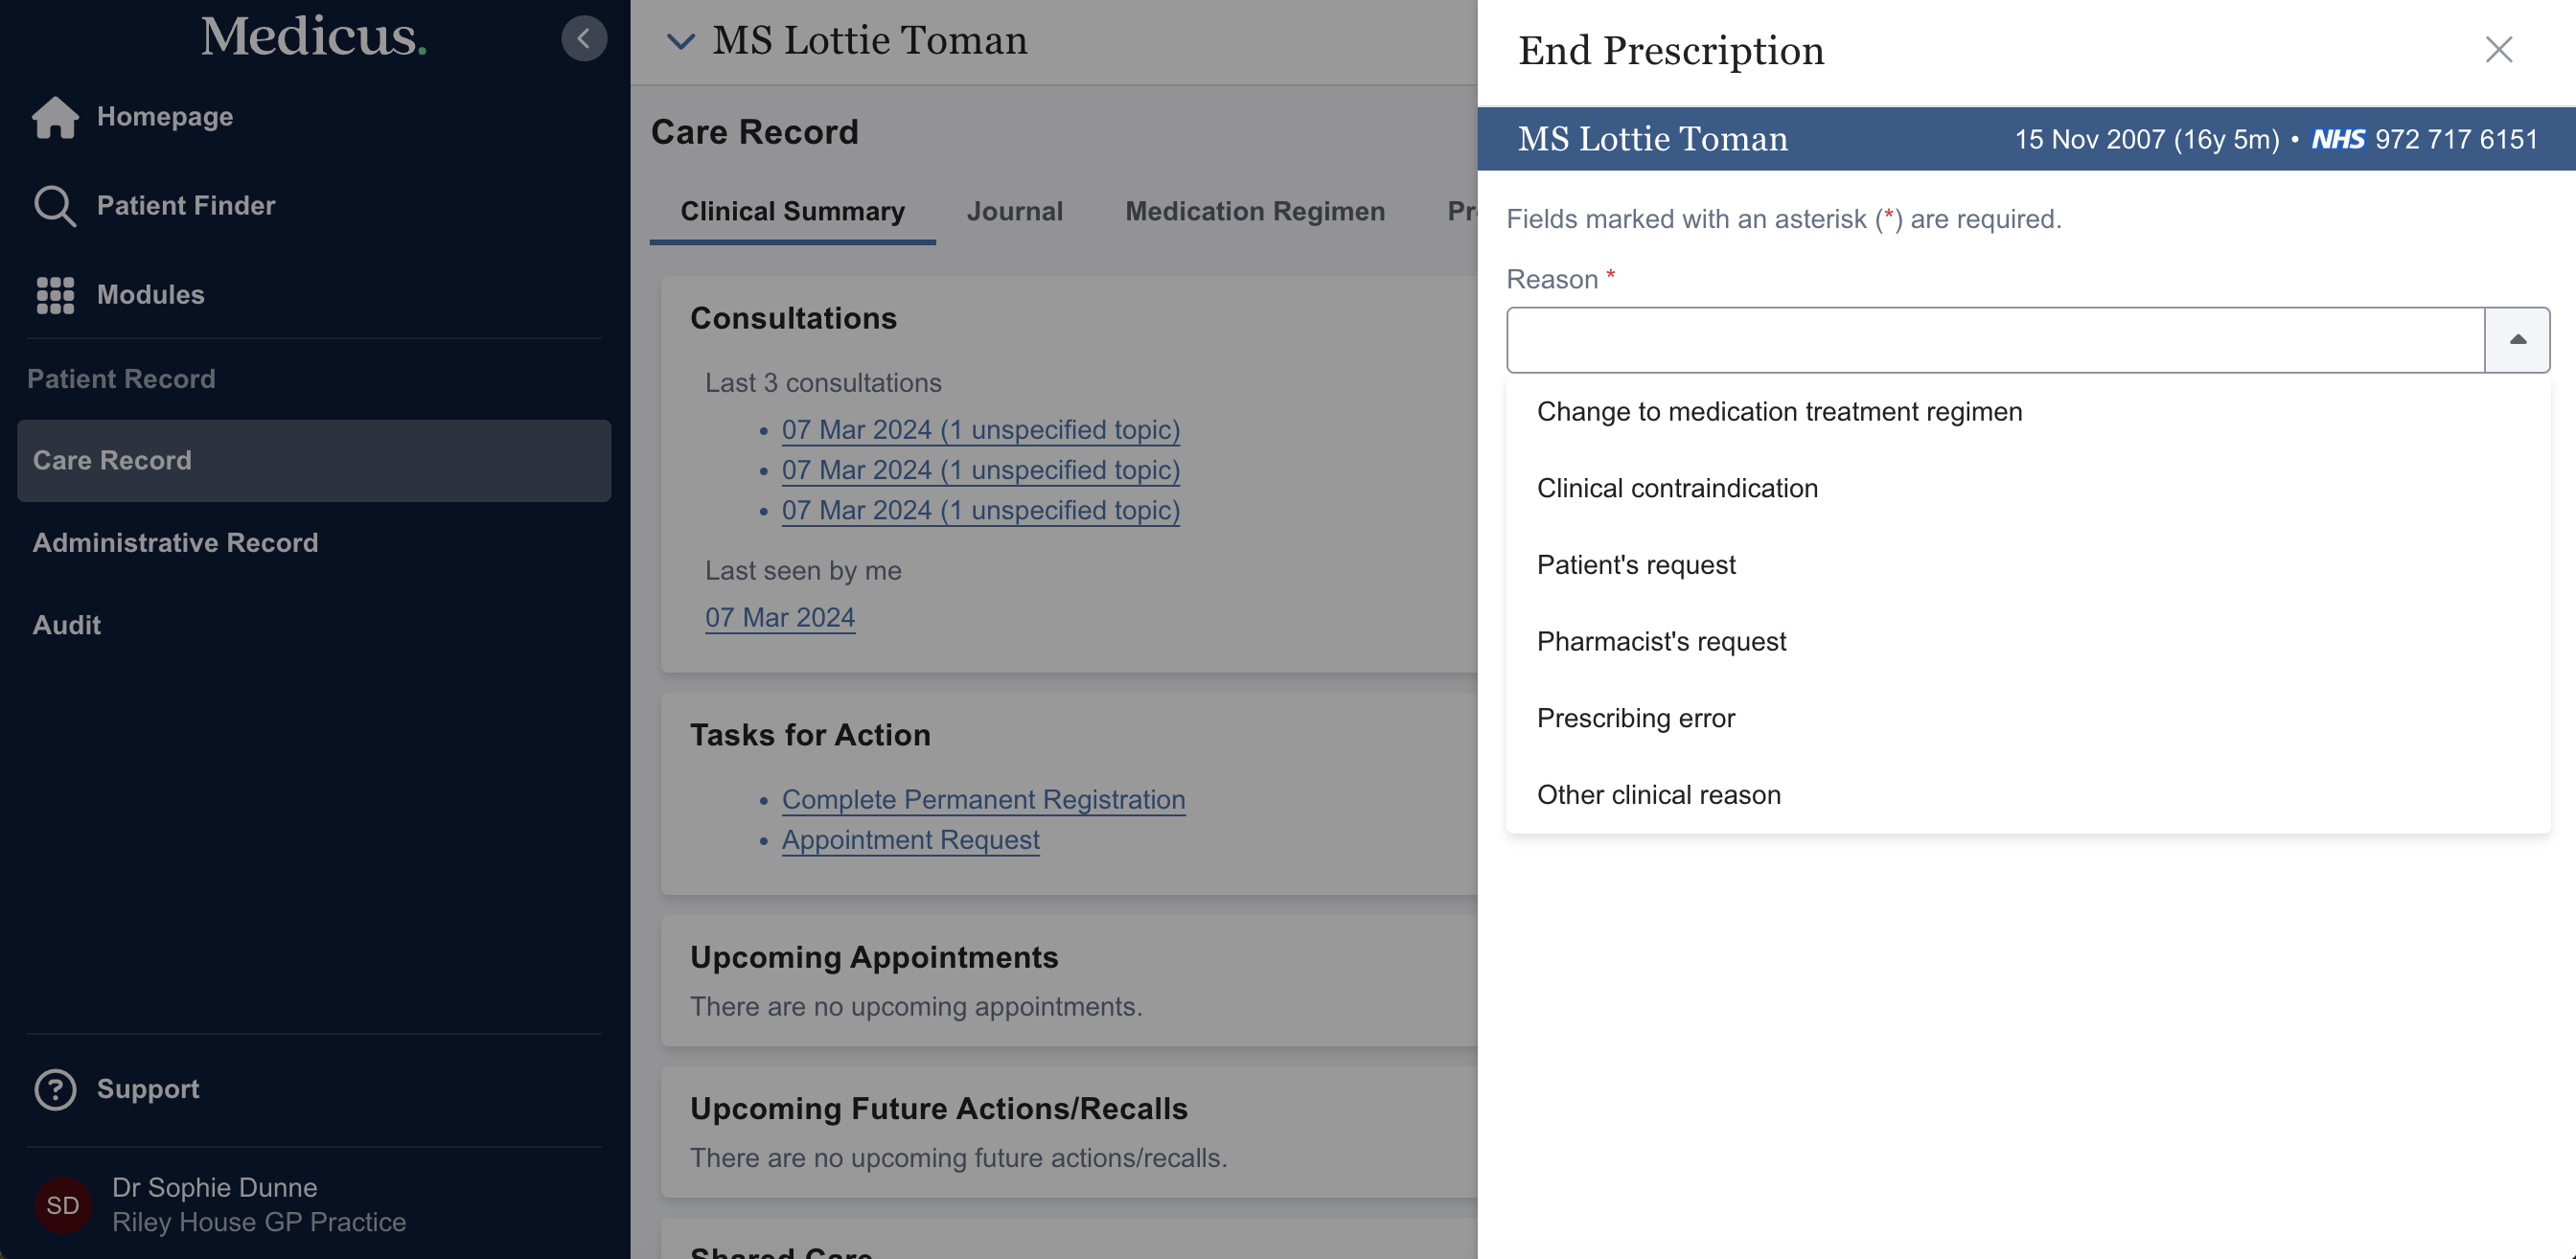The width and height of the screenshot is (2576, 1259).
Task: Click into the Reason input field
Action: 1995,340
